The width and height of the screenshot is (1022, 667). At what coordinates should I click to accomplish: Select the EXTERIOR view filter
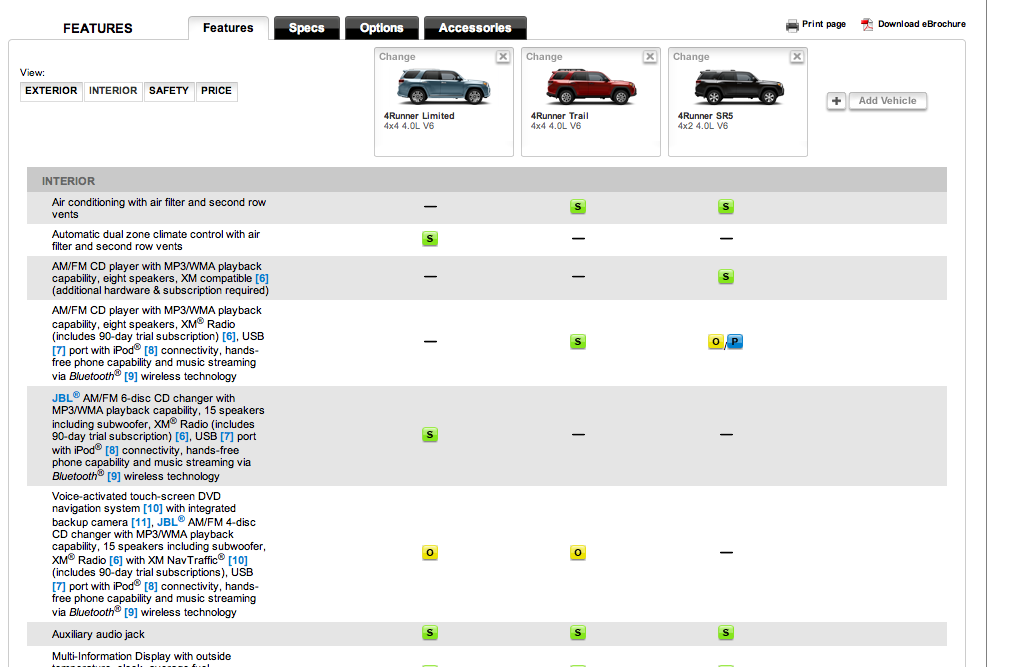[51, 91]
